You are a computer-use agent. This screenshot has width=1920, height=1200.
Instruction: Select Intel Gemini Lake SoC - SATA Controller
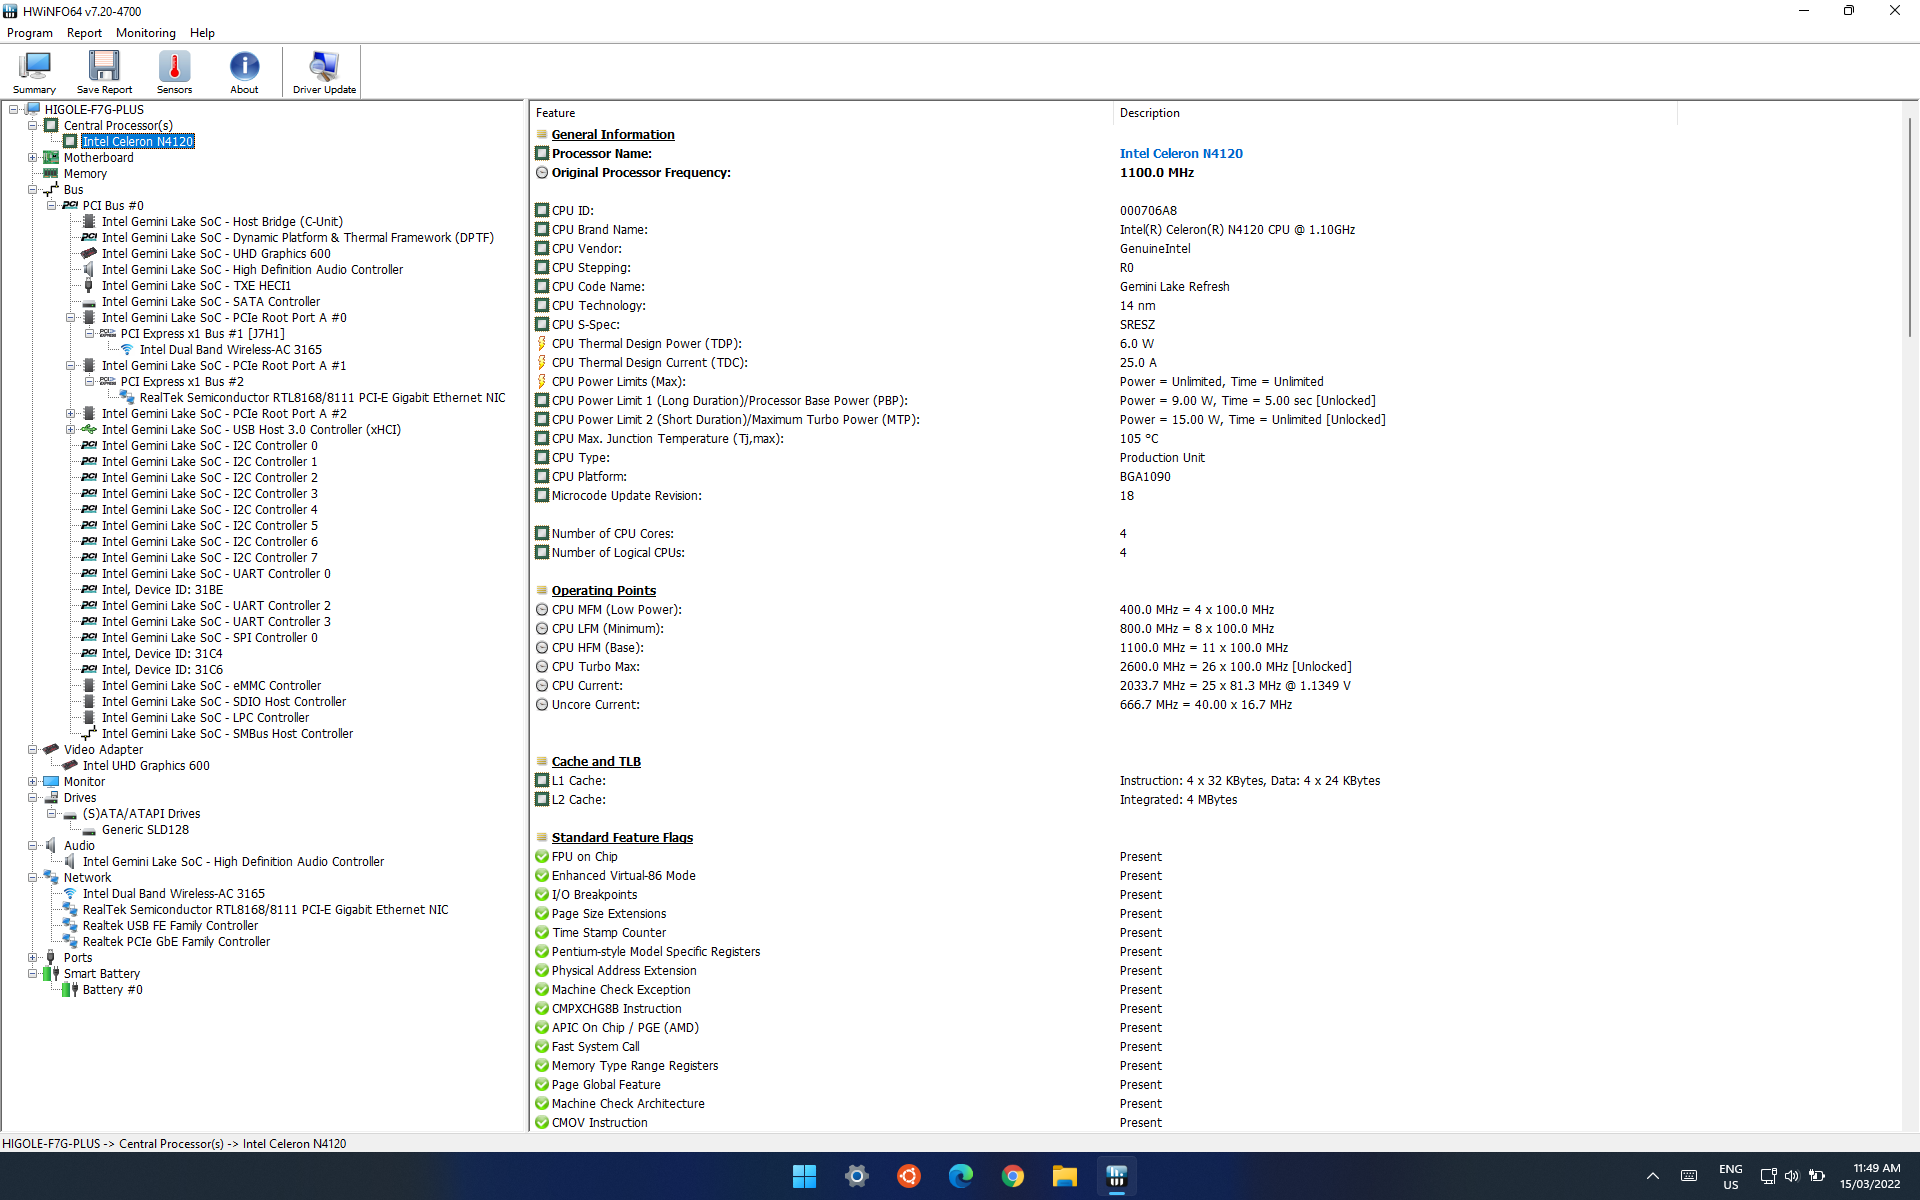coord(211,302)
